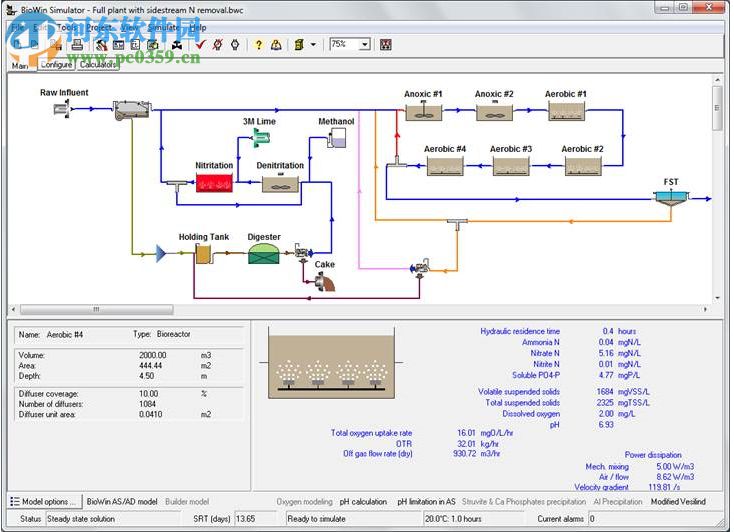Open the 75% zoom dropdown

364,45
